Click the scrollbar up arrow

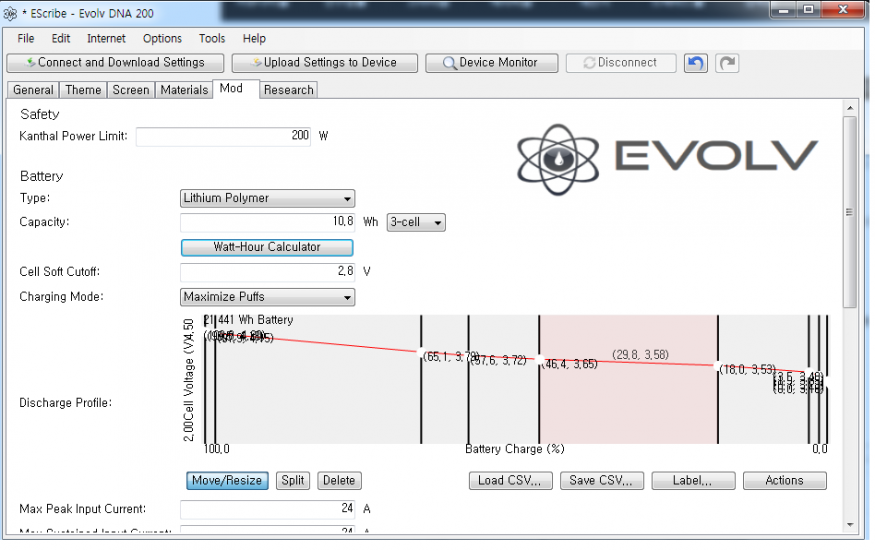(849, 108)
